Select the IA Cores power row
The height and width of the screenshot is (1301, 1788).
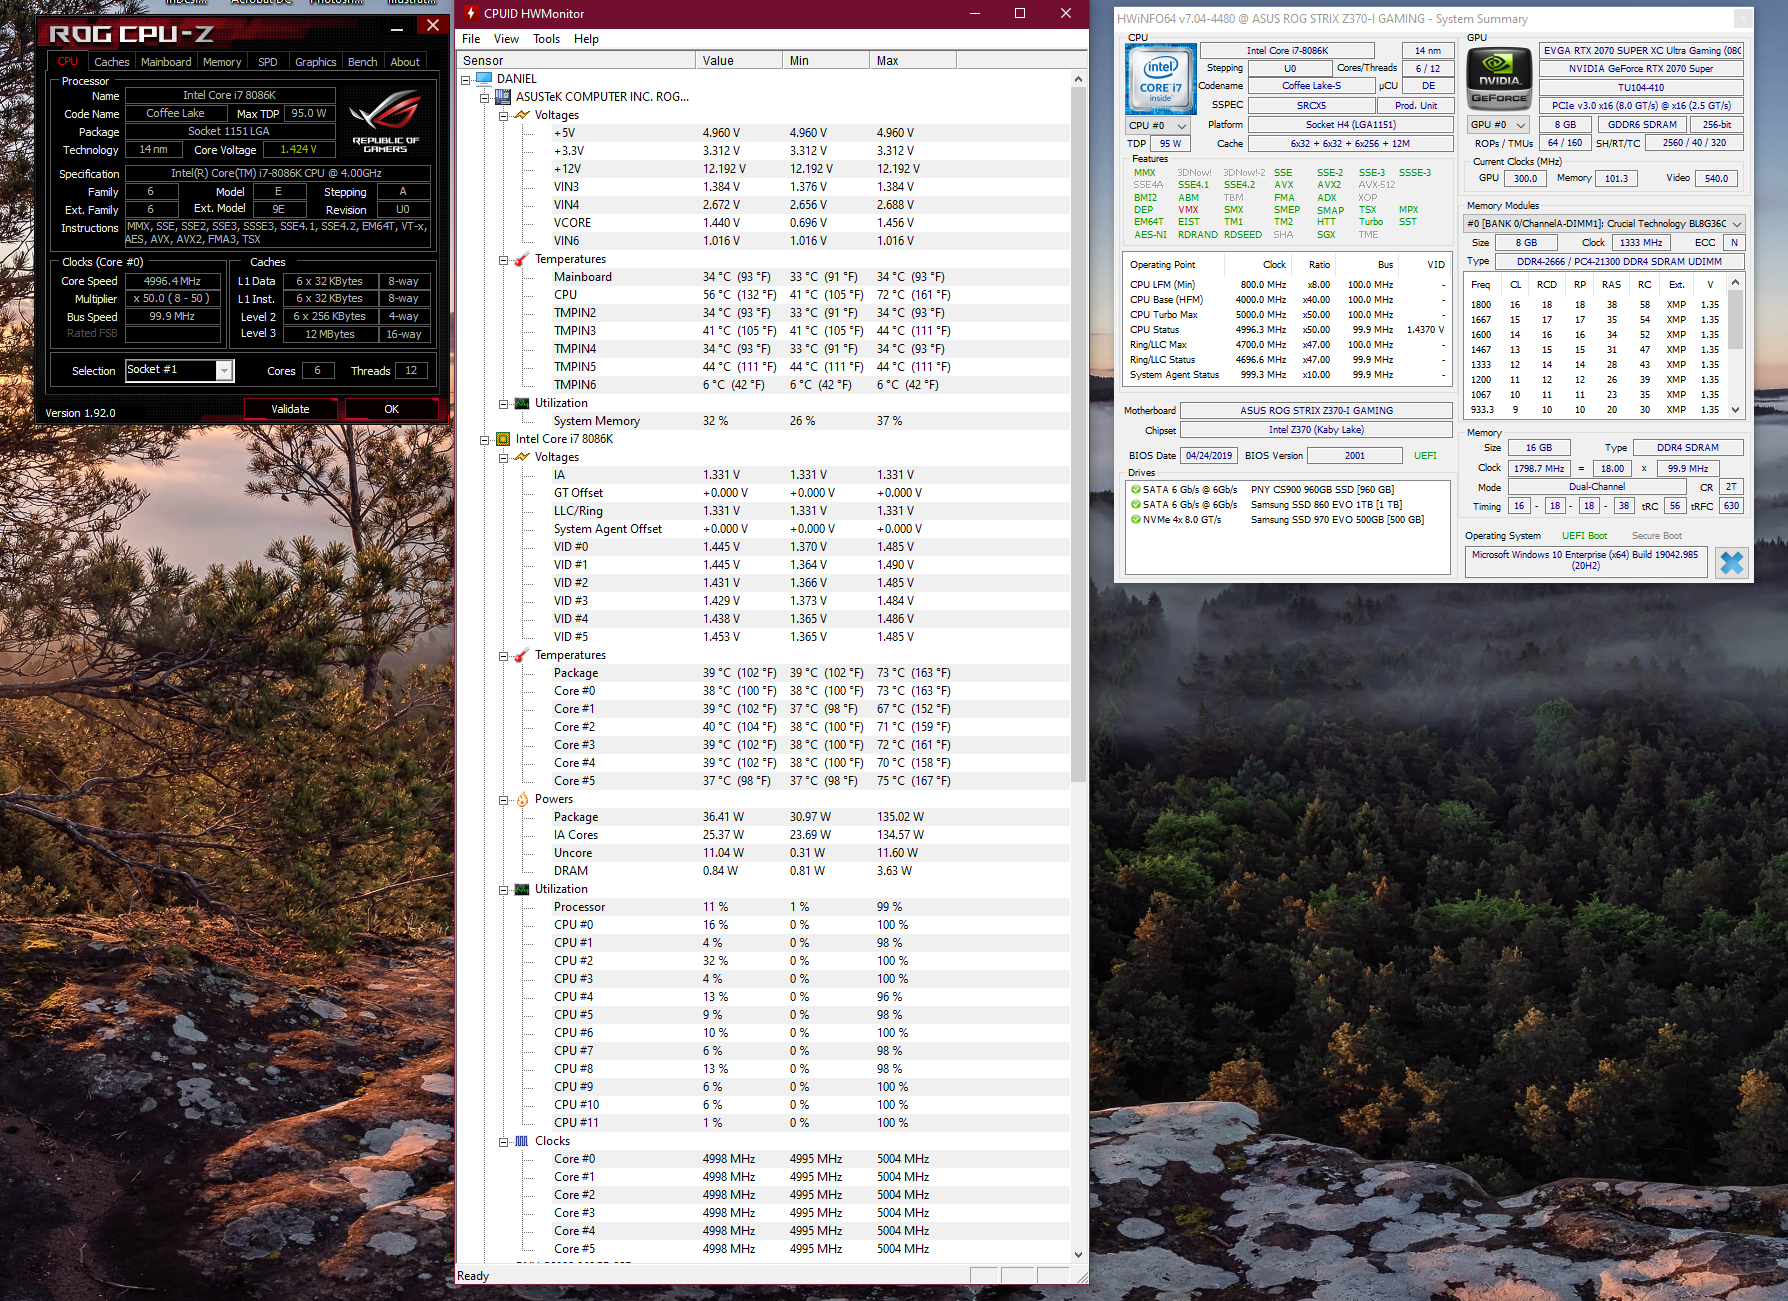point(763,835)
